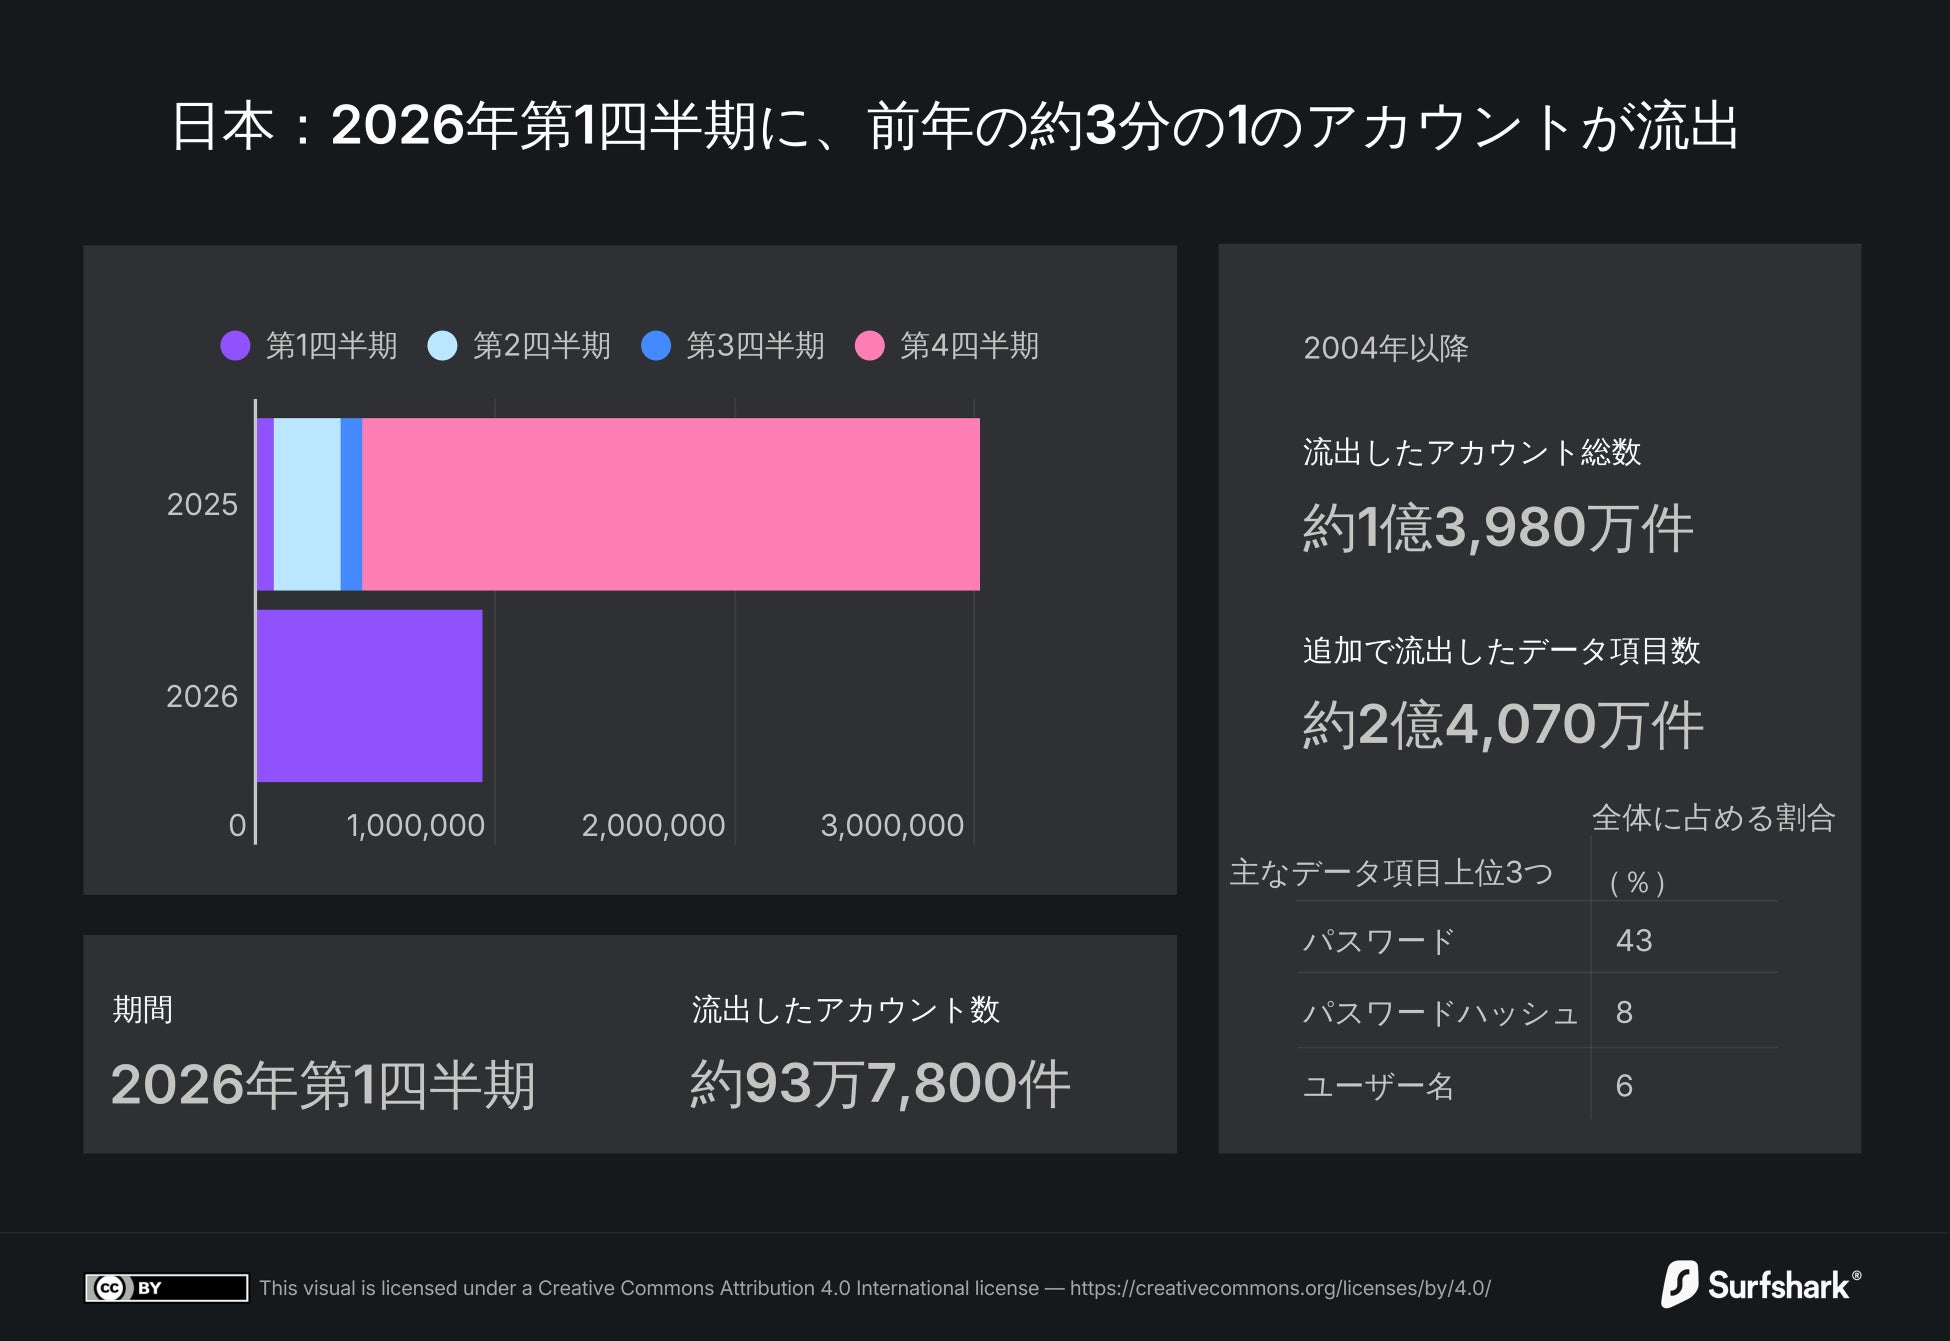Click the light blue 第2四半期 legend dot

[x=442, y=346]
